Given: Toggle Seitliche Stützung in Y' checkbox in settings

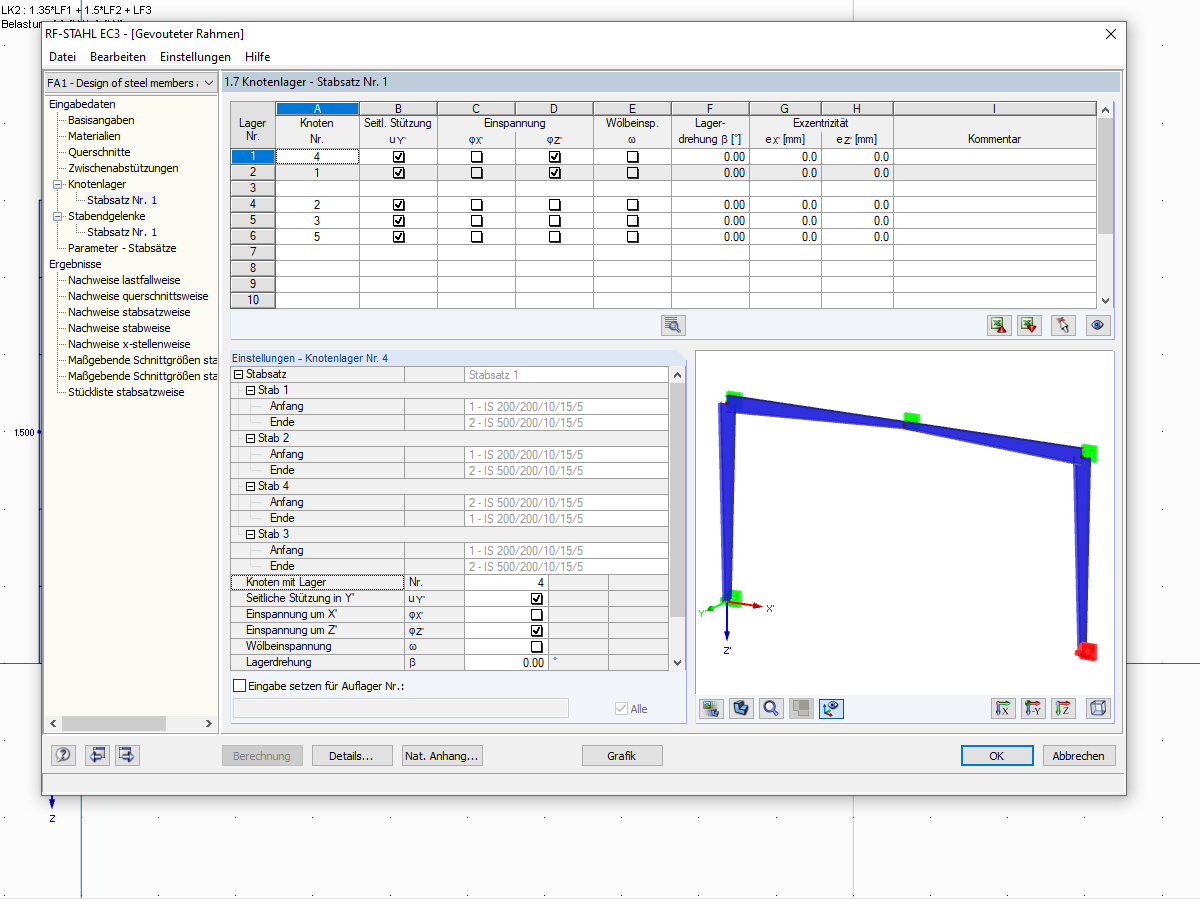Looking at the screenshot, I should (x=537, y=599).
